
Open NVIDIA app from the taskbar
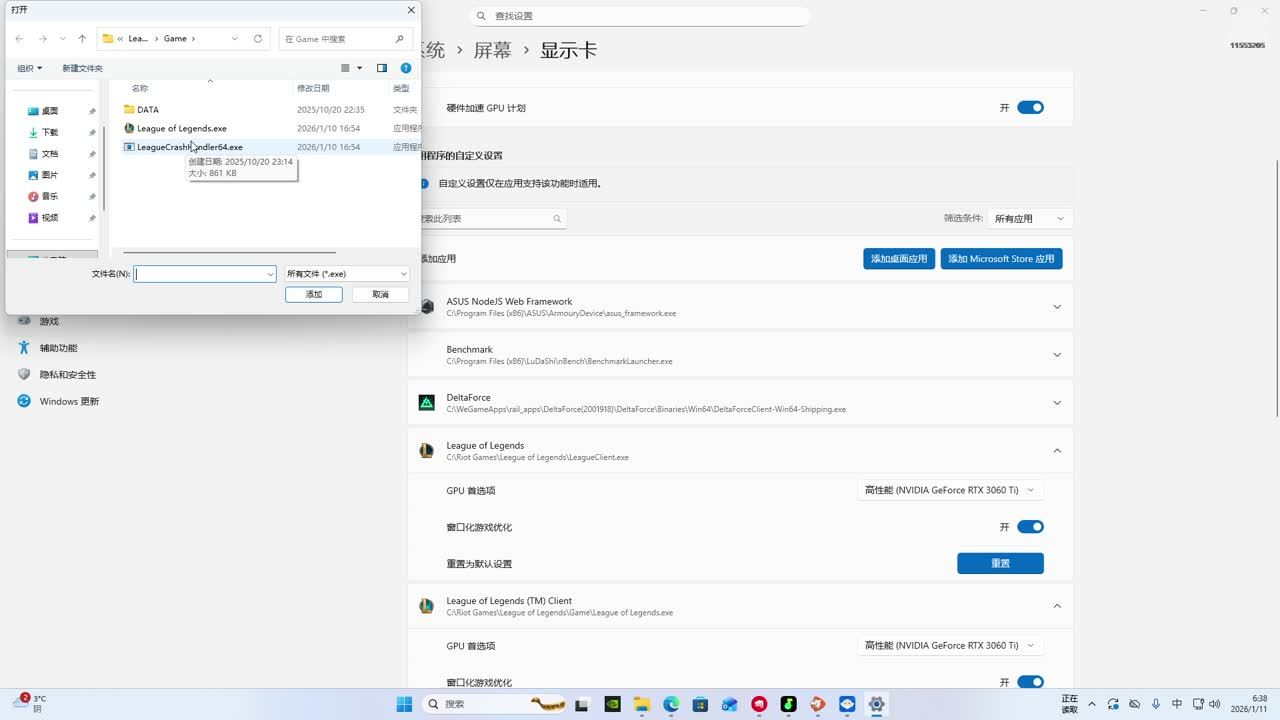click(612, 704)
